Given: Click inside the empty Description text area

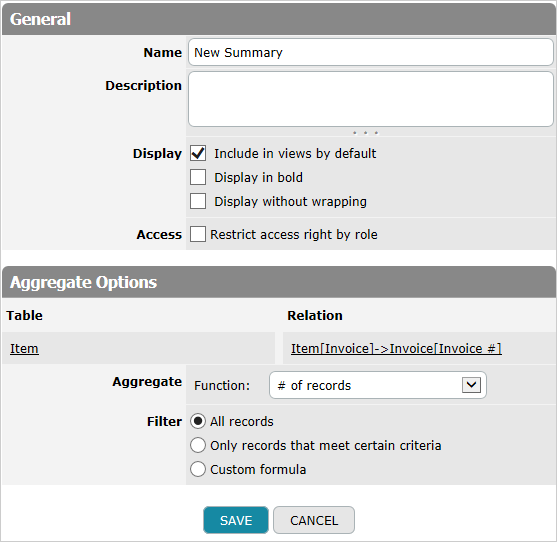Looking at the screenshot, I should click(371, 99).
